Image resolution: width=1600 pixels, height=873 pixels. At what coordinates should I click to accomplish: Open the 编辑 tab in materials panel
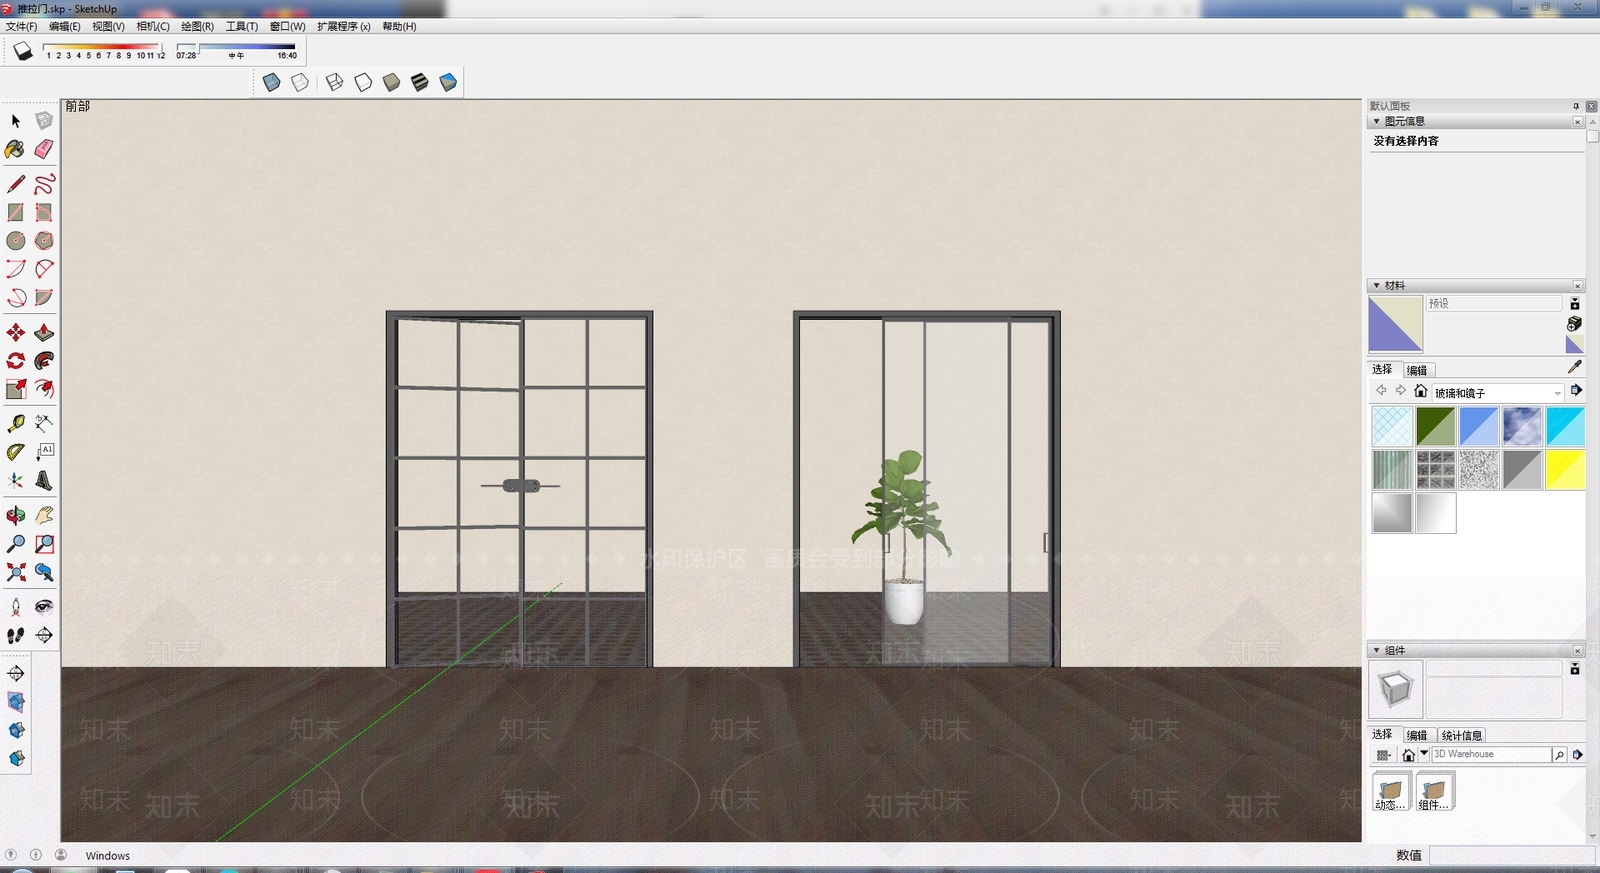[x=1417, y=370]
